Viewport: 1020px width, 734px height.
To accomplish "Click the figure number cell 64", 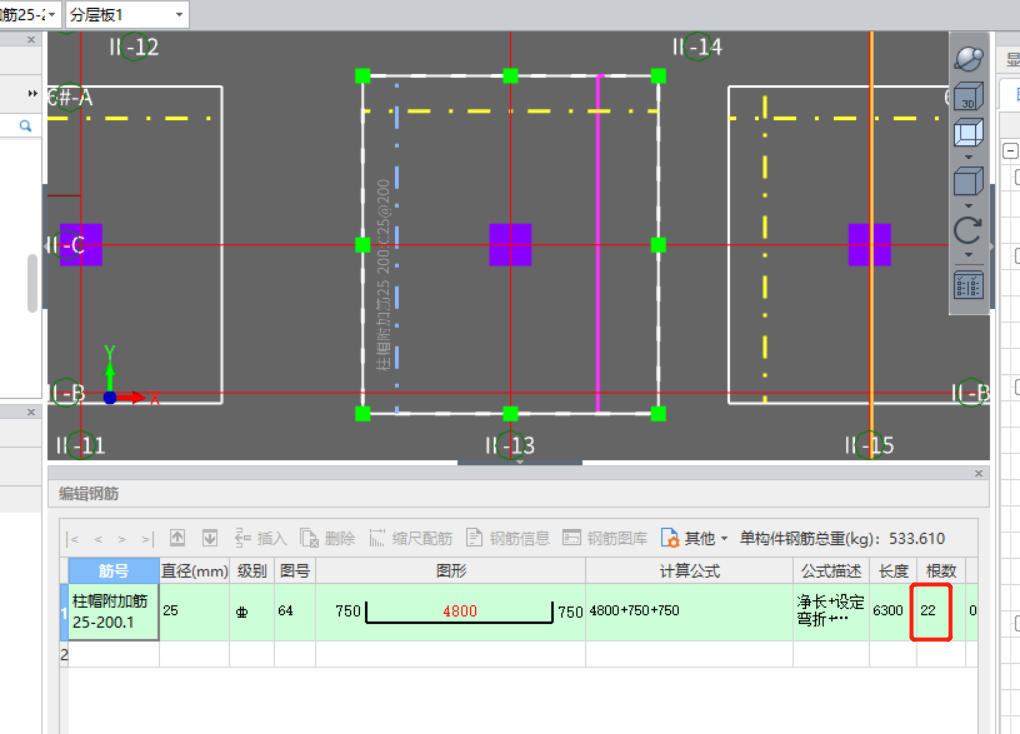I will [x=295, y=612].
